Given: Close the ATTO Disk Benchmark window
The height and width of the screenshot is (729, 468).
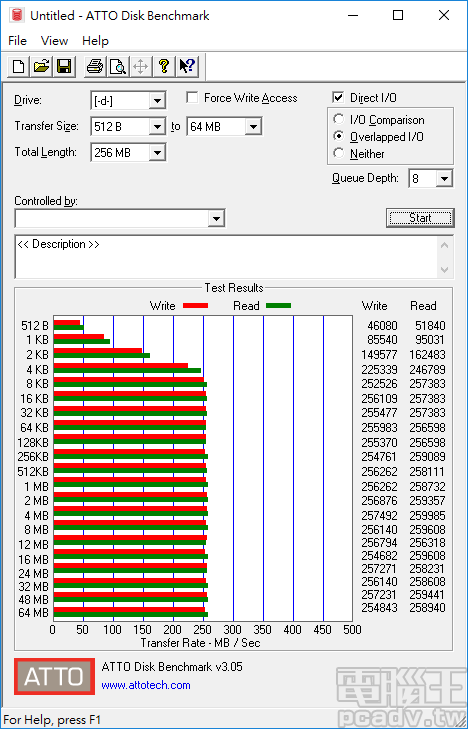Looking at the screenshot, I should coord(444,15).
